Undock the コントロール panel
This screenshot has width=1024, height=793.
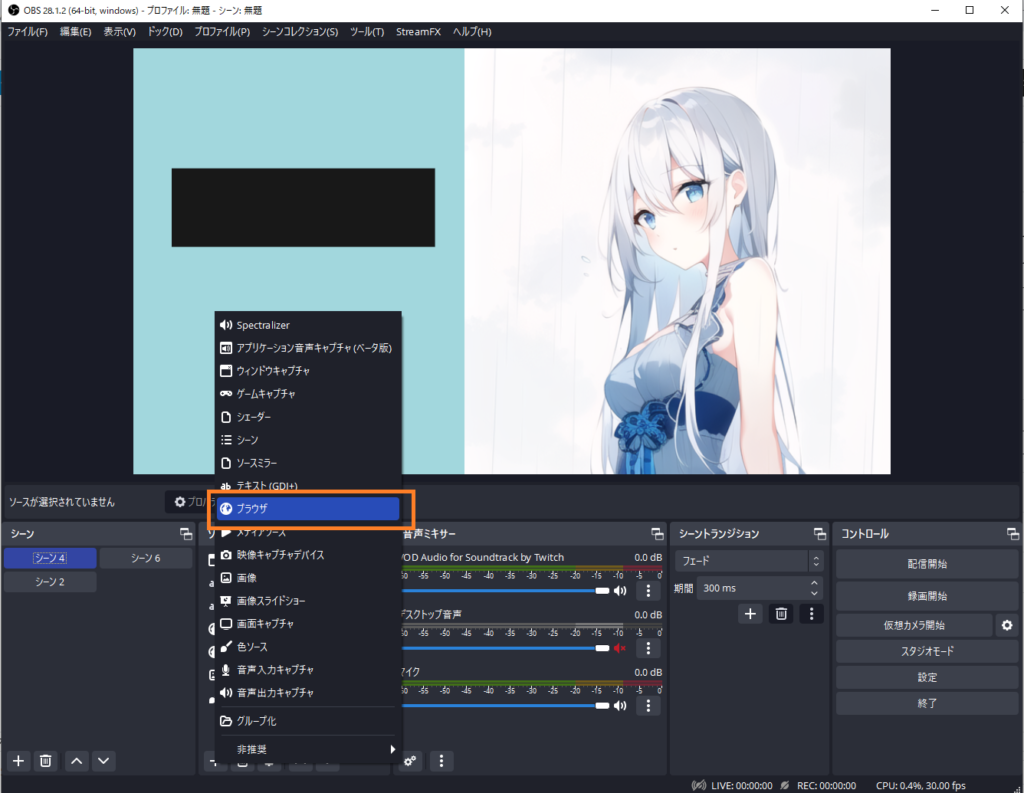pos(1013,534)
